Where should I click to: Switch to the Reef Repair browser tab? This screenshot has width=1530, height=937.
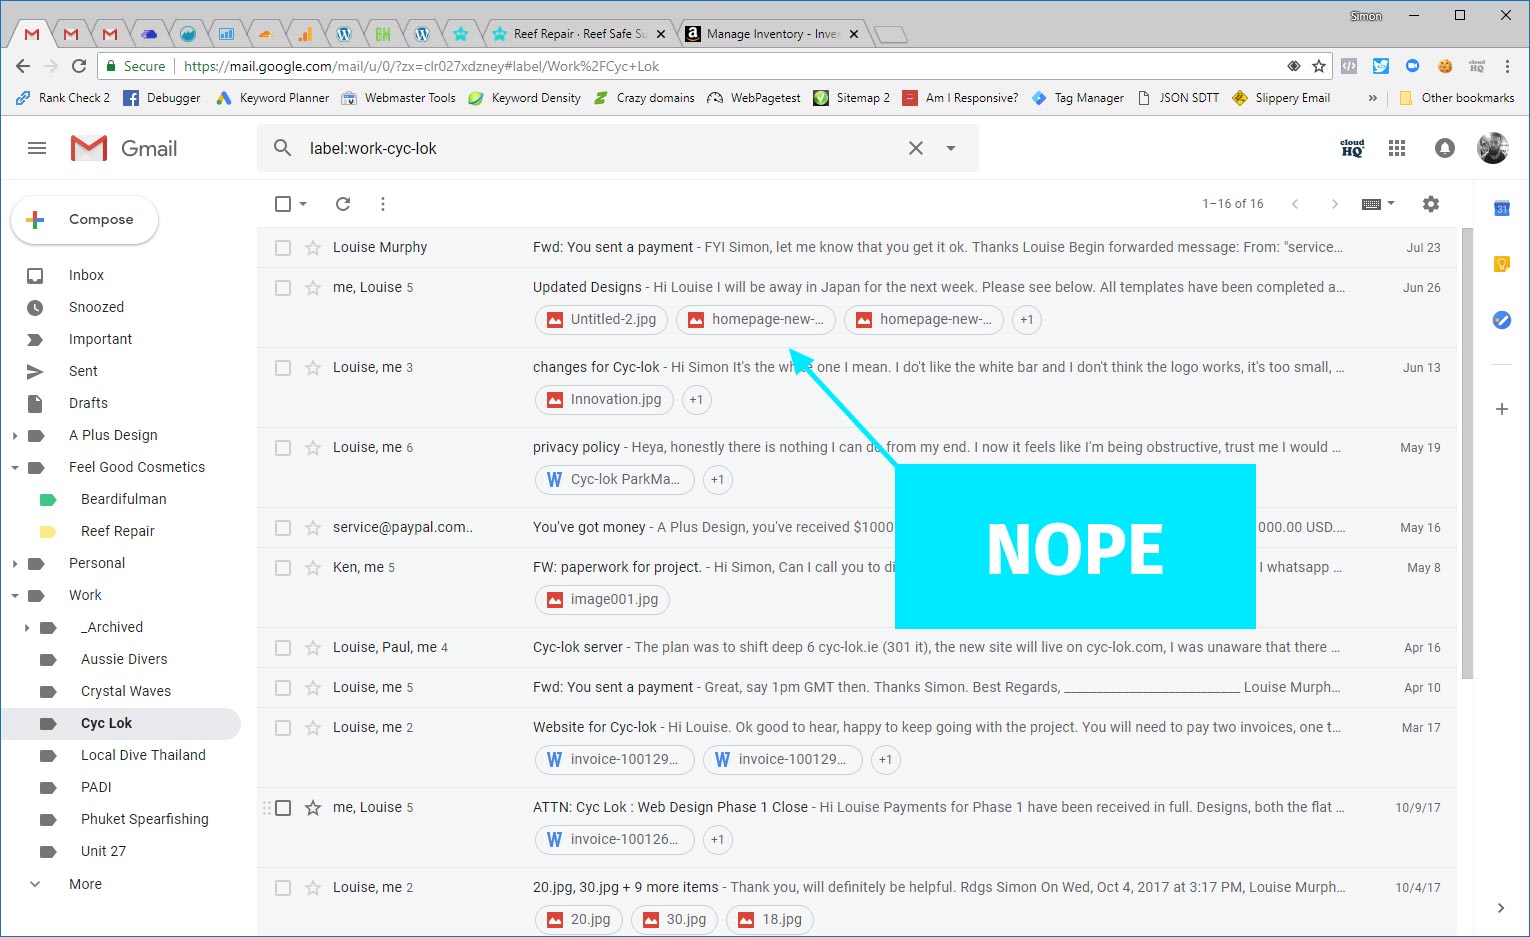point(576,34)
